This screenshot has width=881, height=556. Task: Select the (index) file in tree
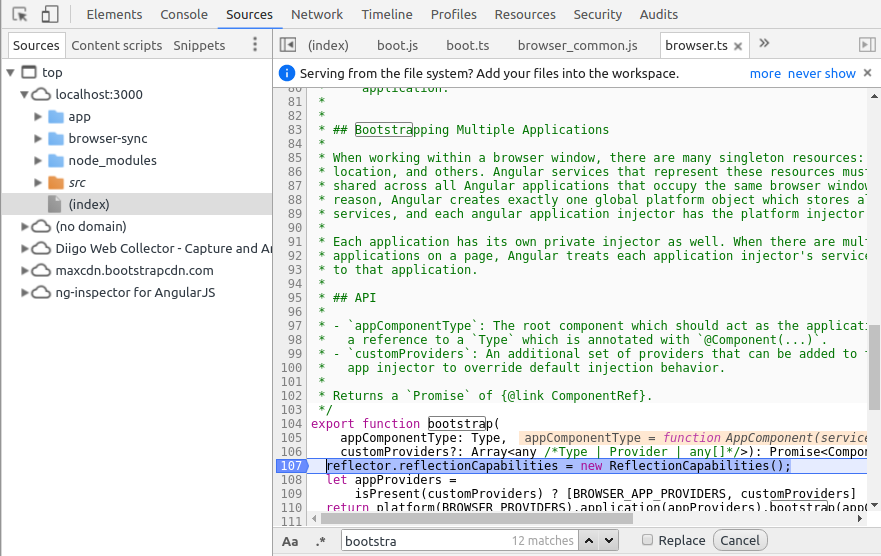tap(137, 204)
